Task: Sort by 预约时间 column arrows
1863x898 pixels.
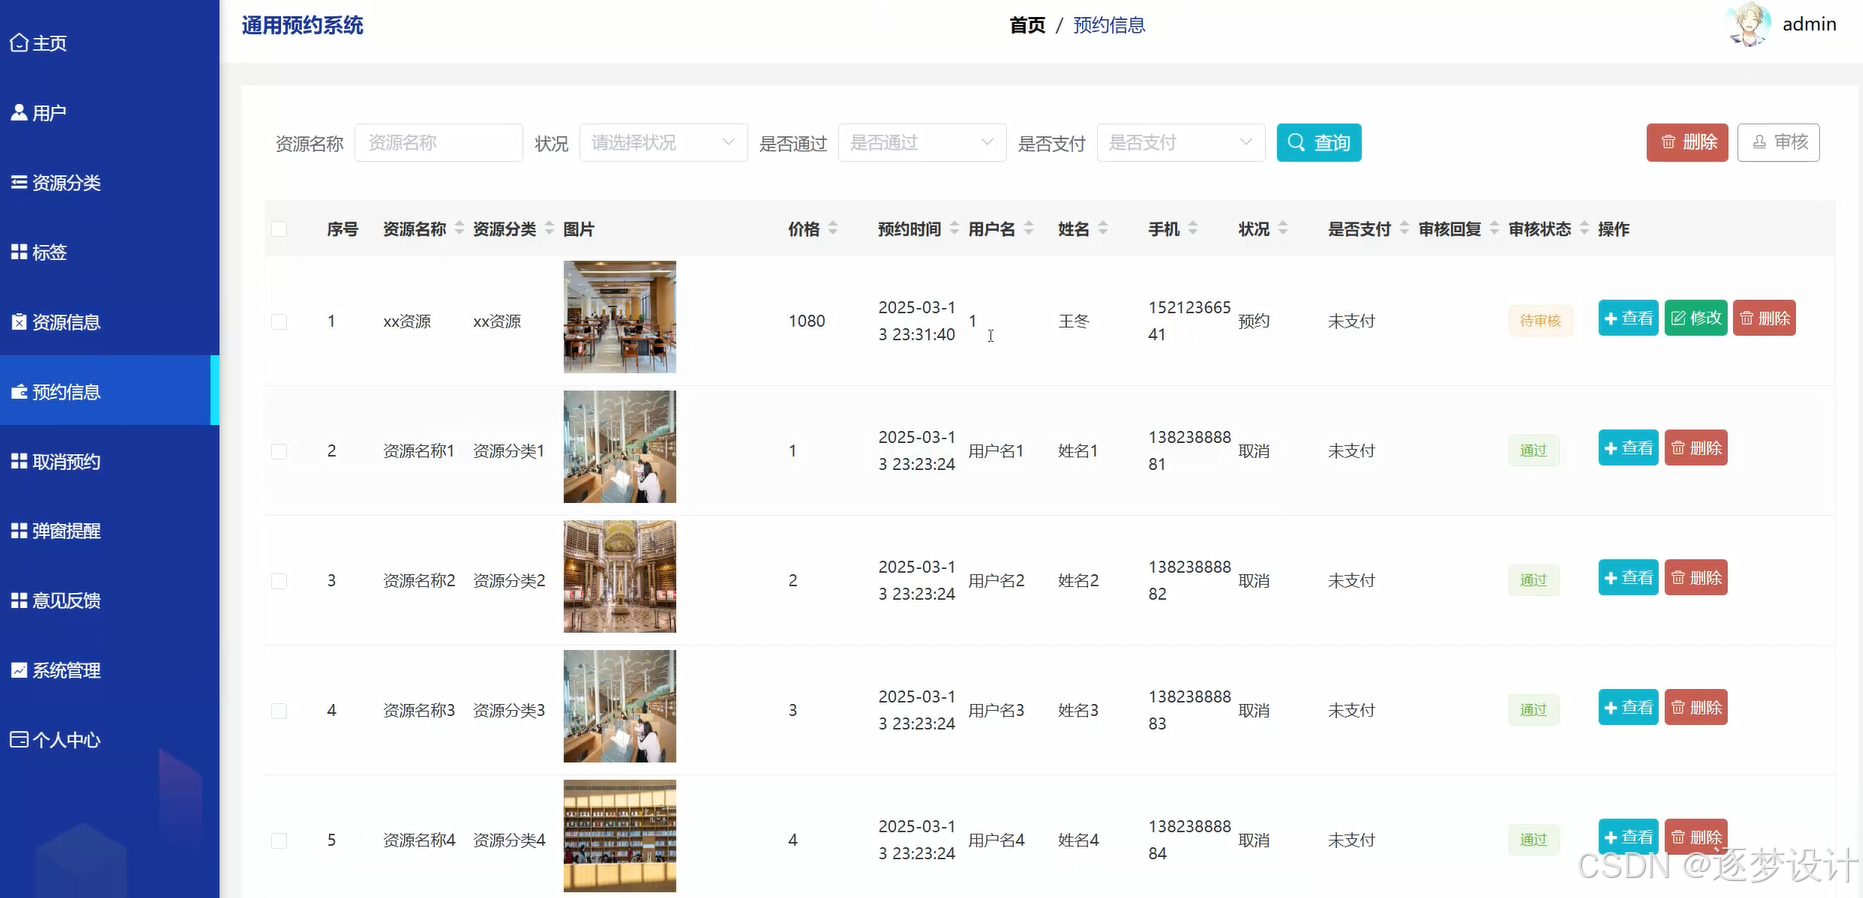Action: pyautogui.click(x=954, y=229)
